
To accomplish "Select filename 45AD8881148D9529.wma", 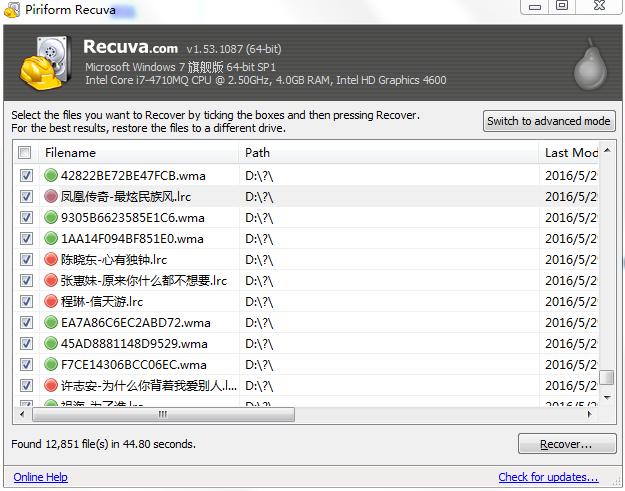I will (134, 344).
